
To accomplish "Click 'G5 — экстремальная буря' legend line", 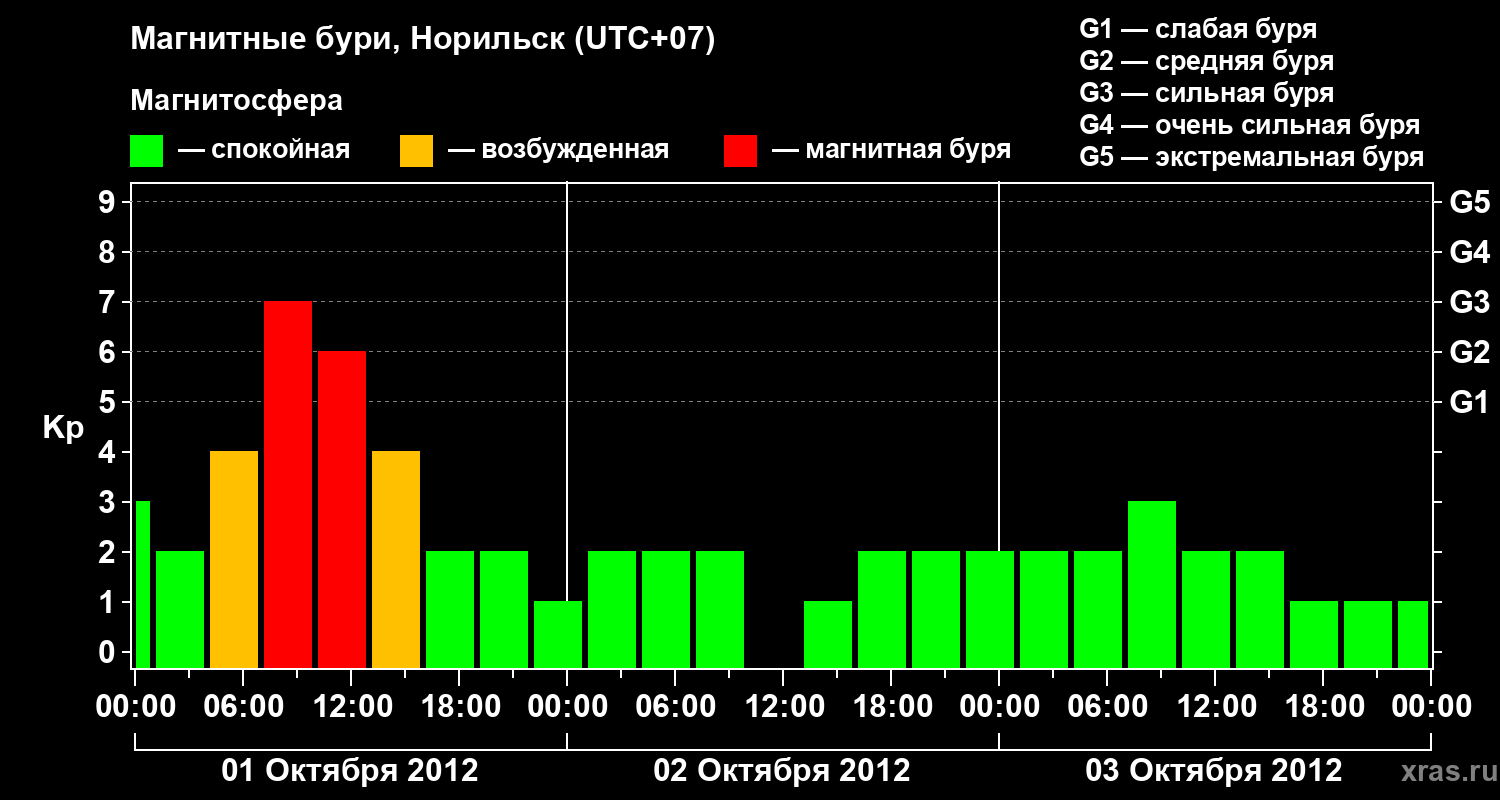I will pos(1252,158).
